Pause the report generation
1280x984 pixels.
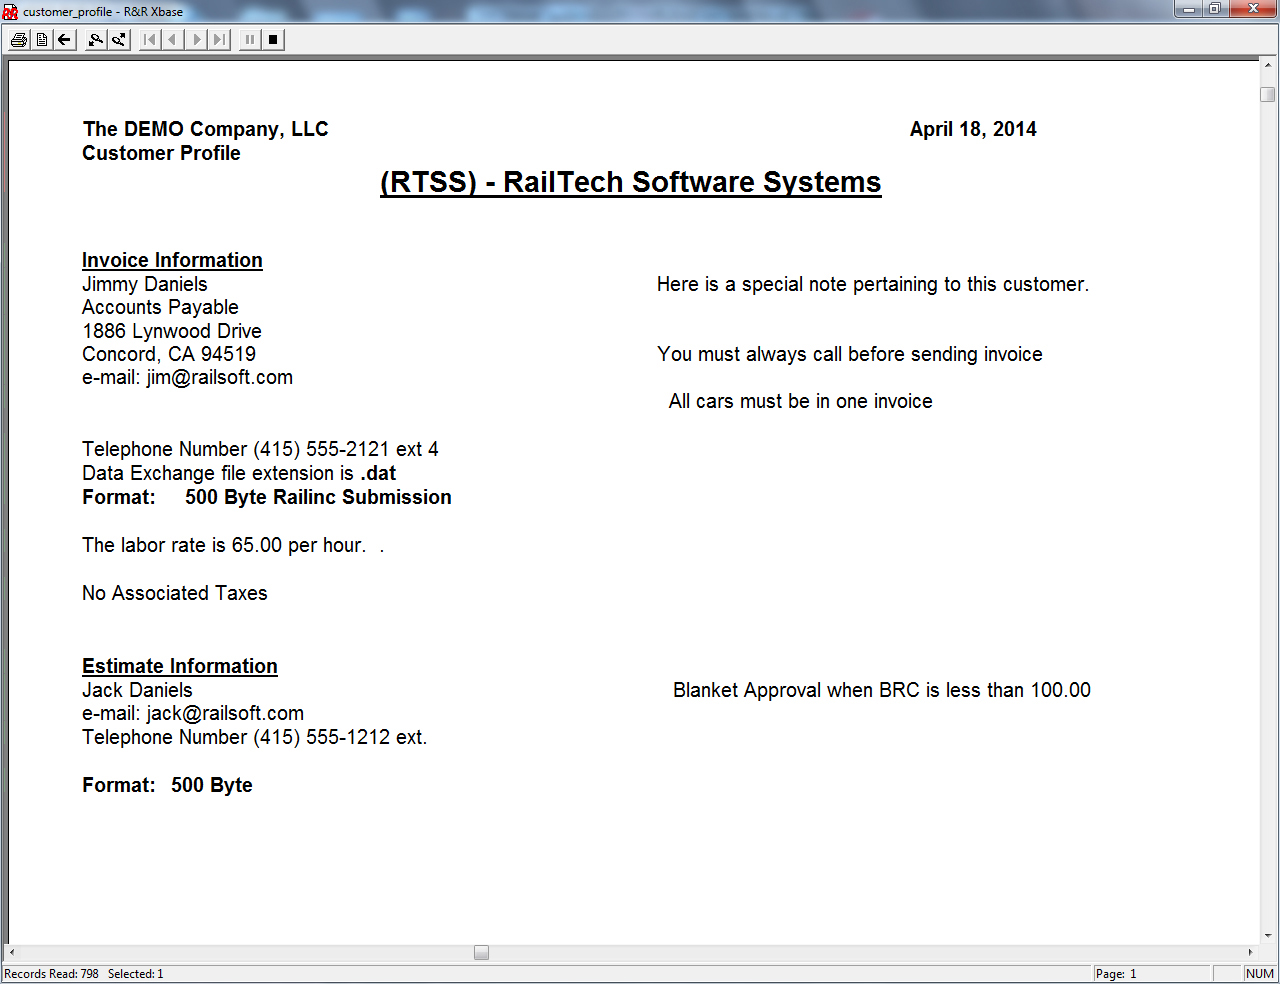[250, 40]
